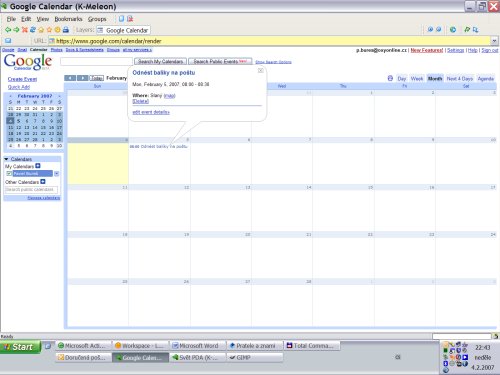Click the Gmail link in the top bar
500x375 pixels.
click(22, 50)
